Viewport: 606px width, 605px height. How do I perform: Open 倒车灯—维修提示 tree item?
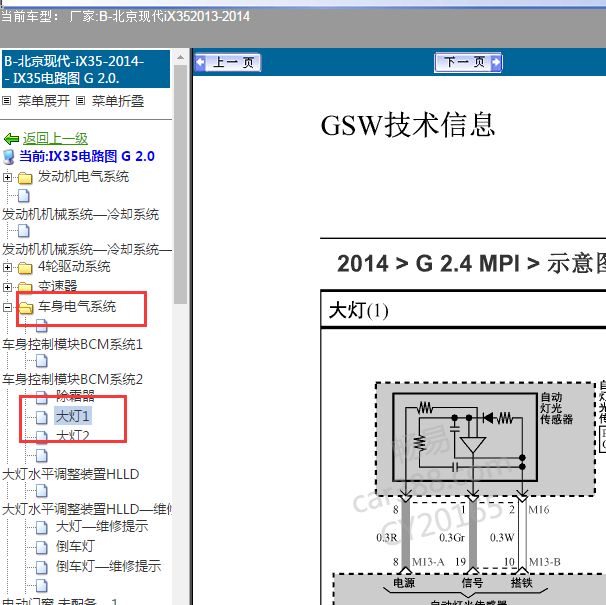tap(109, 566)
